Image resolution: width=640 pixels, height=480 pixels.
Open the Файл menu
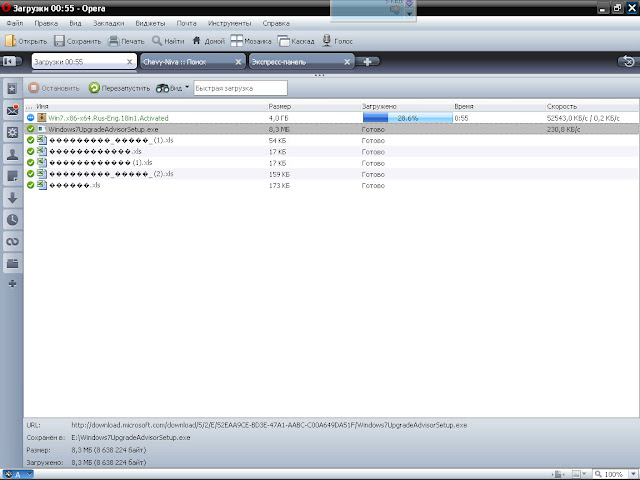[15, 23]
